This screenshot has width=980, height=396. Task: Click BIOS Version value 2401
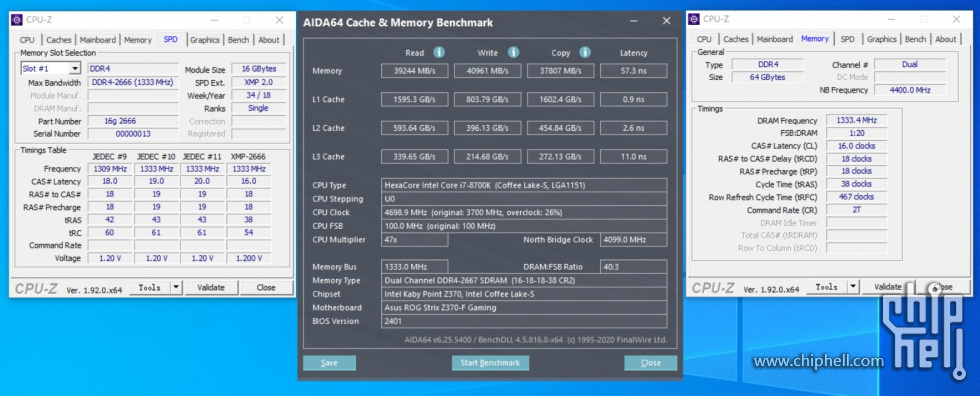(524, 321)
